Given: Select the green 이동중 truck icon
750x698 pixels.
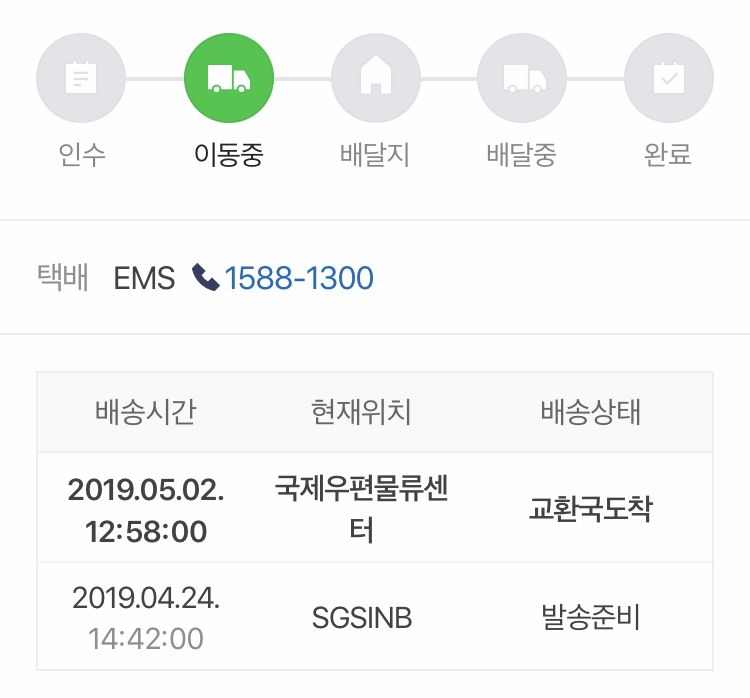Looking at the screenshot, I should (x=229, y=78).
